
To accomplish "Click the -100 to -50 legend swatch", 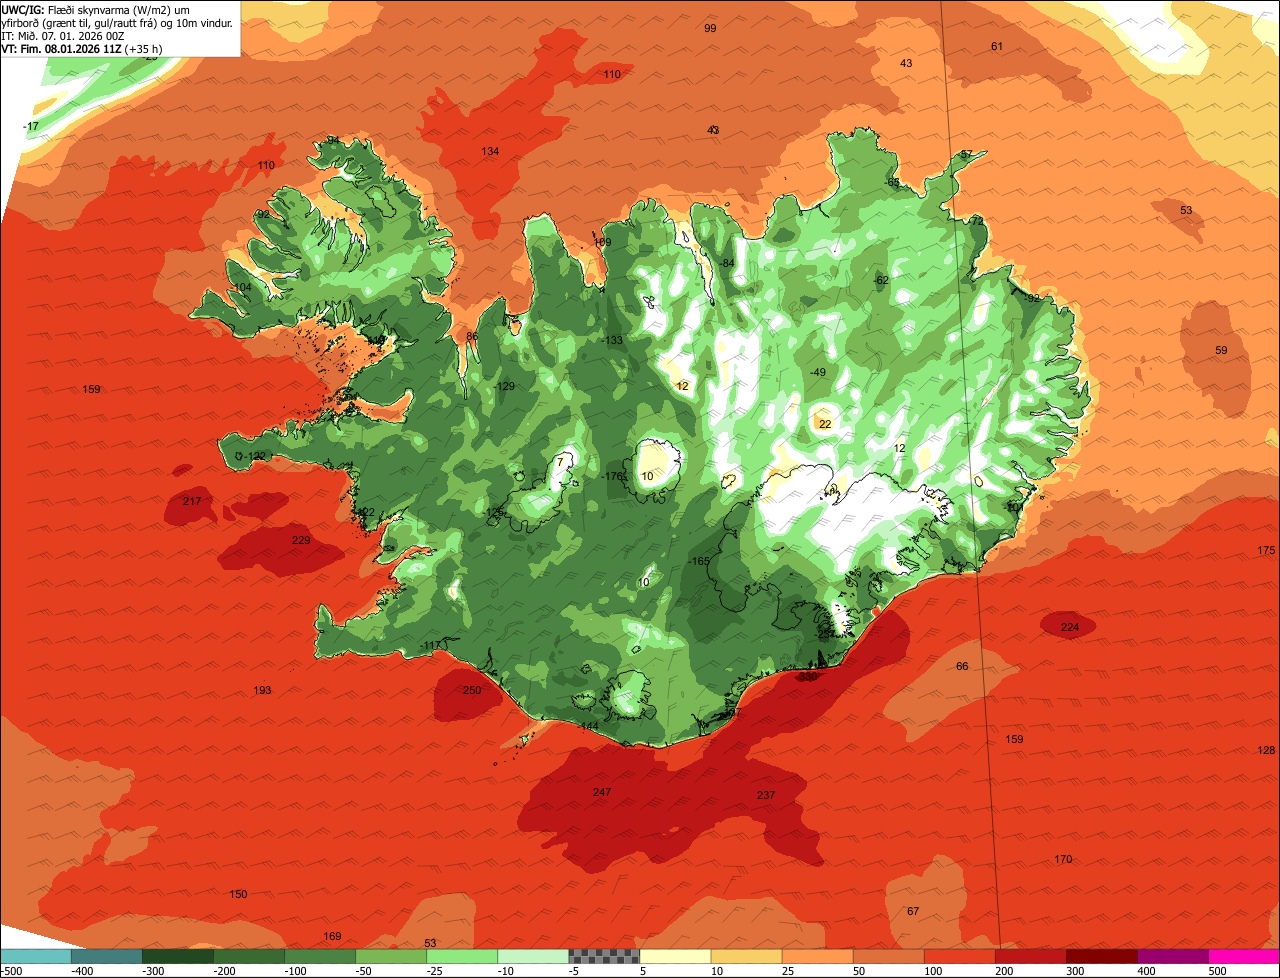I will [x=320, y=956].
